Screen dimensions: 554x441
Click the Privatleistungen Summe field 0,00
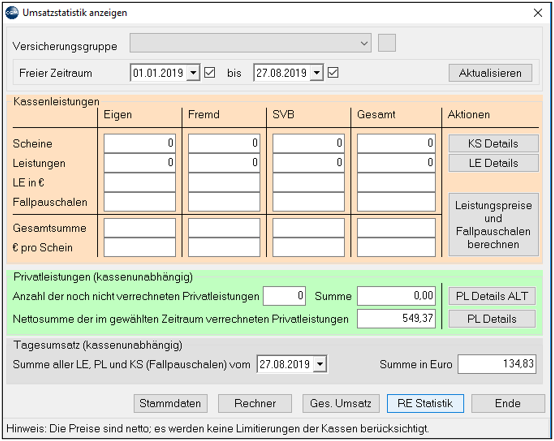[x=396, y=296]
